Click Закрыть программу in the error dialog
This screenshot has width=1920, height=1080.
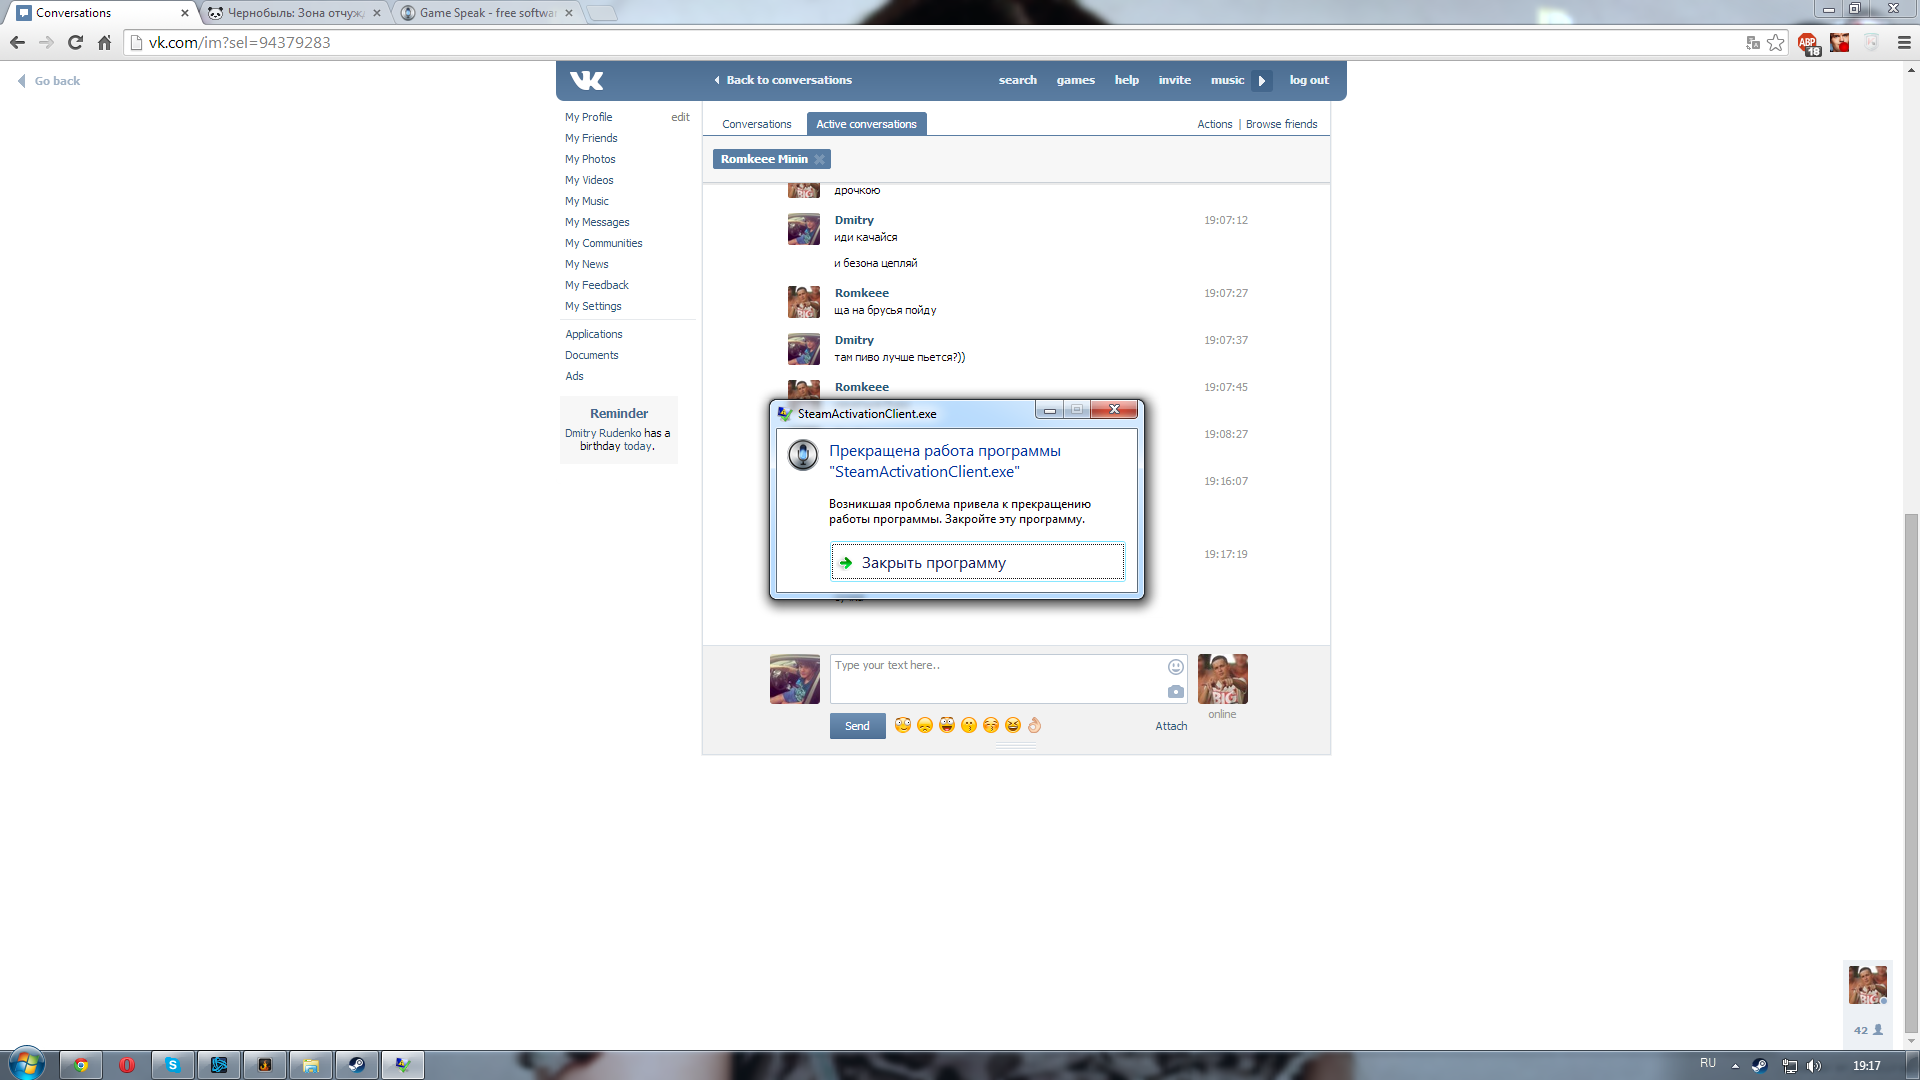(x=977, y=562)
